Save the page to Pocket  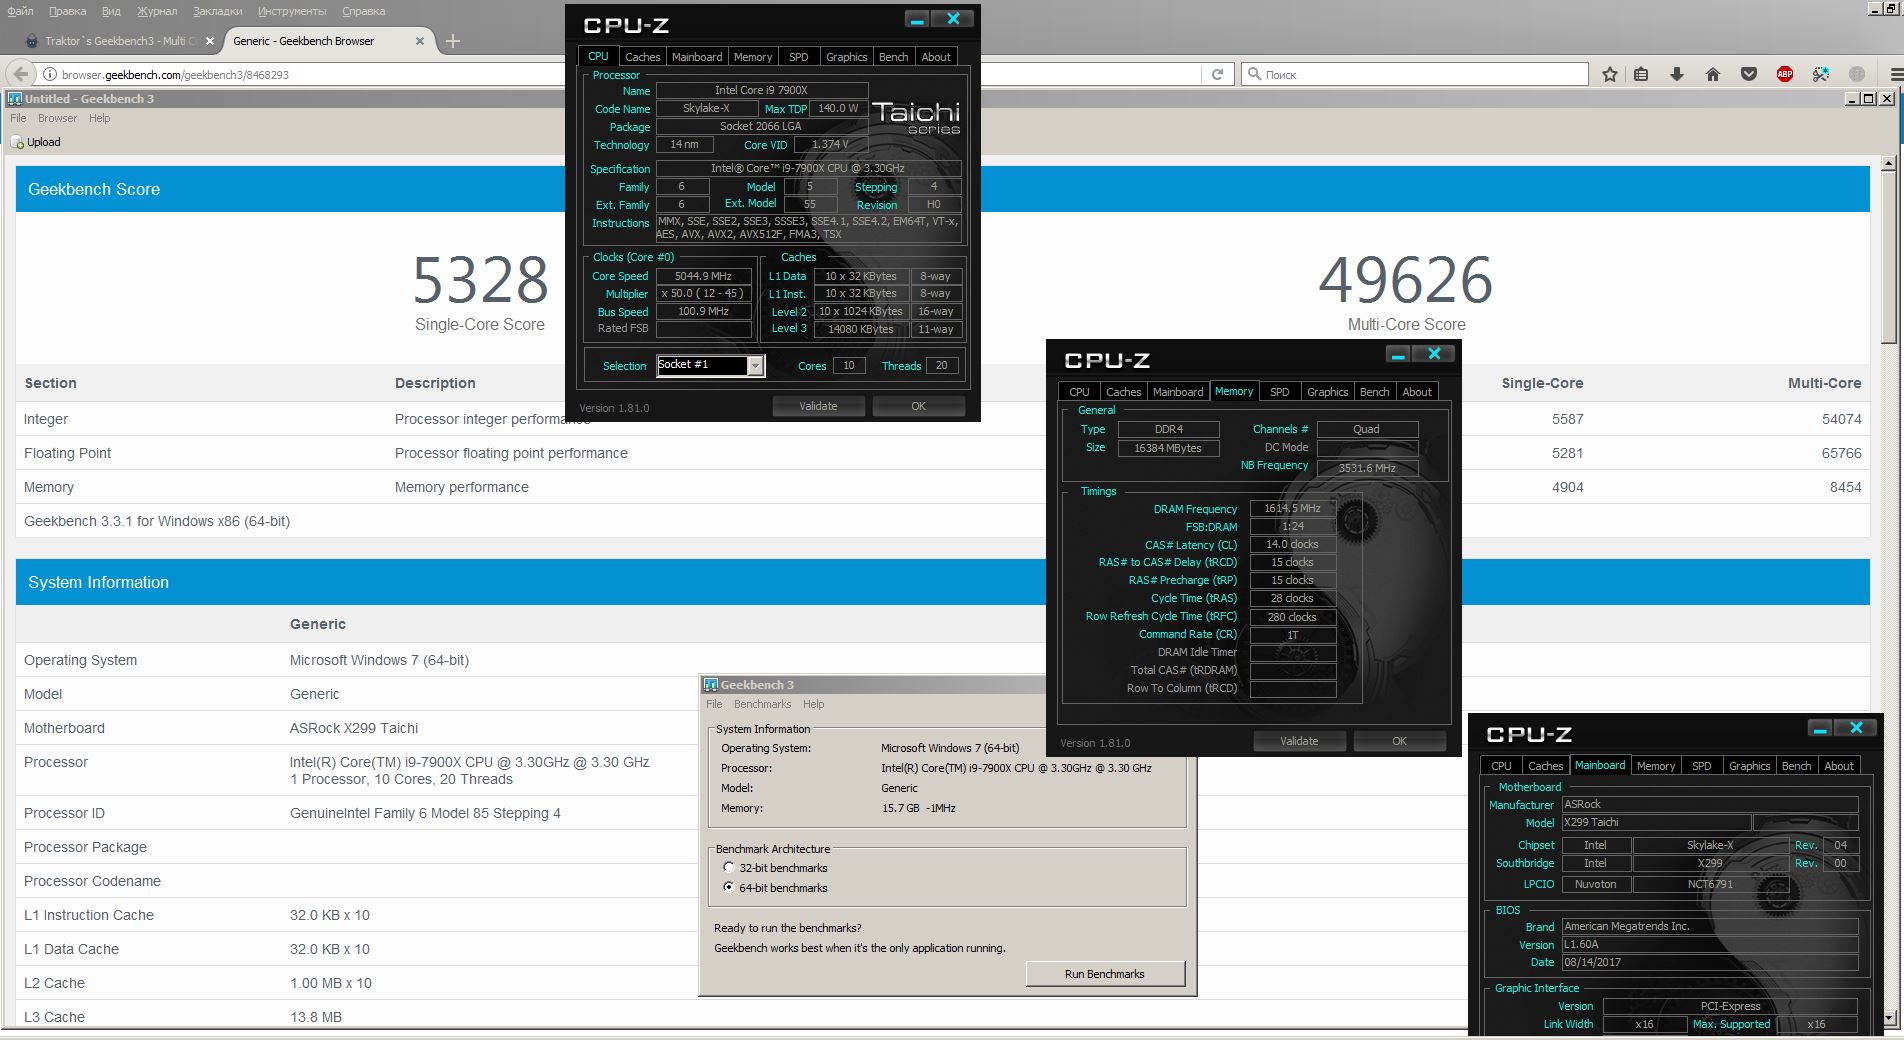click(1749, 74)
